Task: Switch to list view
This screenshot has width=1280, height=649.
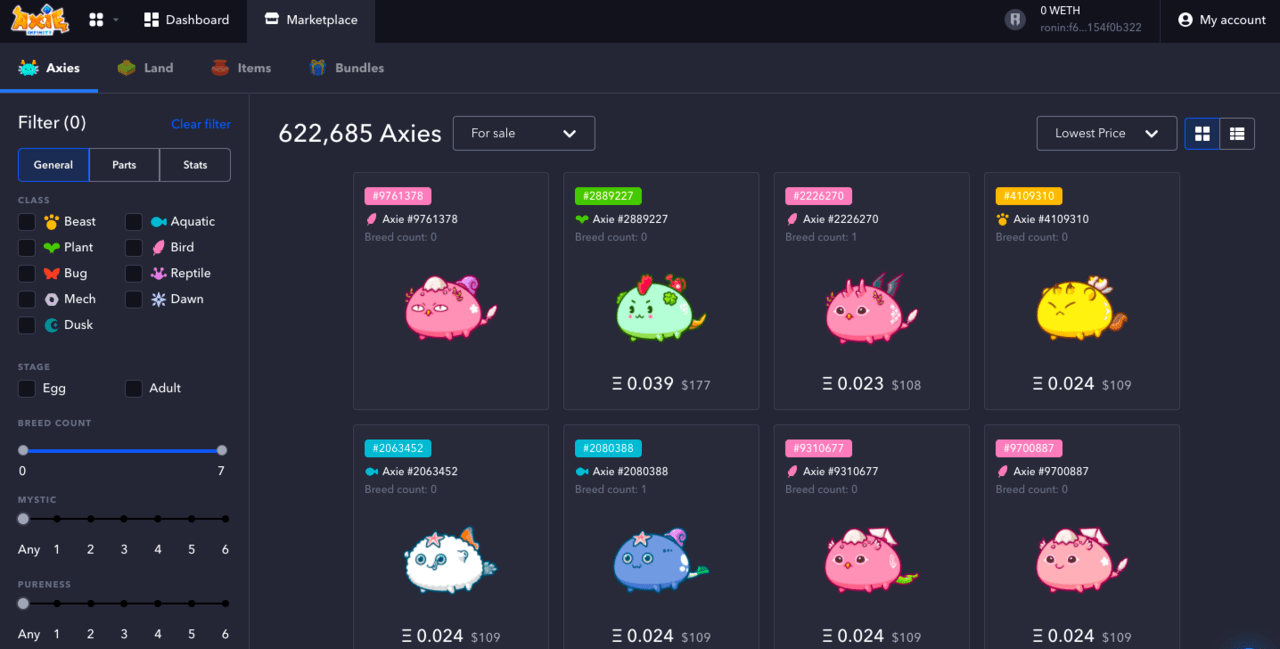Action: point(1237,133)
